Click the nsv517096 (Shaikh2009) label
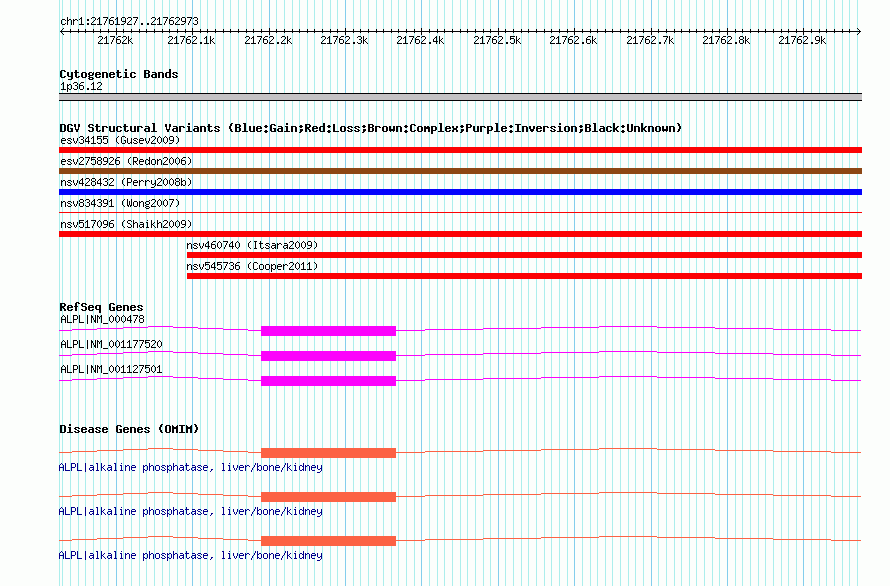The width and height of the screenshot is (890, 586). (126, 224)
